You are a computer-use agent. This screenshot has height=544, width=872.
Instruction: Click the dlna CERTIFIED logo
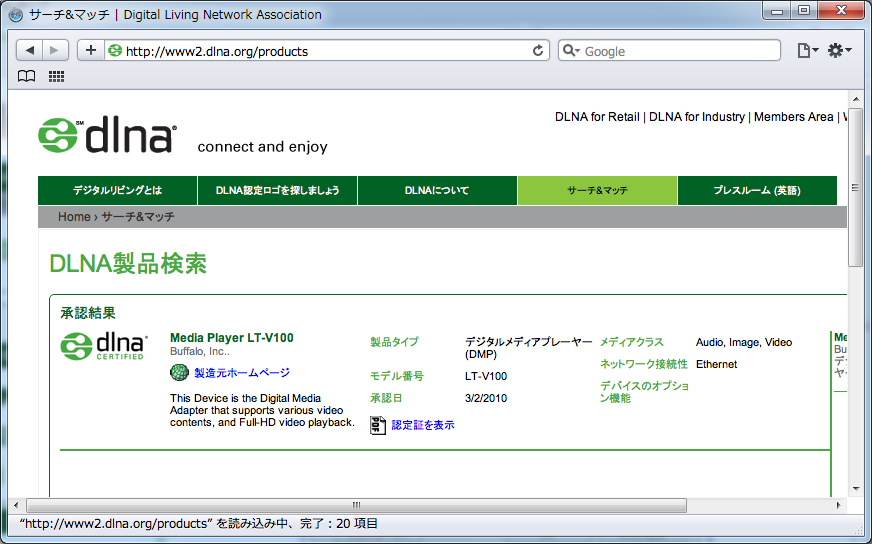click(104, 346)
